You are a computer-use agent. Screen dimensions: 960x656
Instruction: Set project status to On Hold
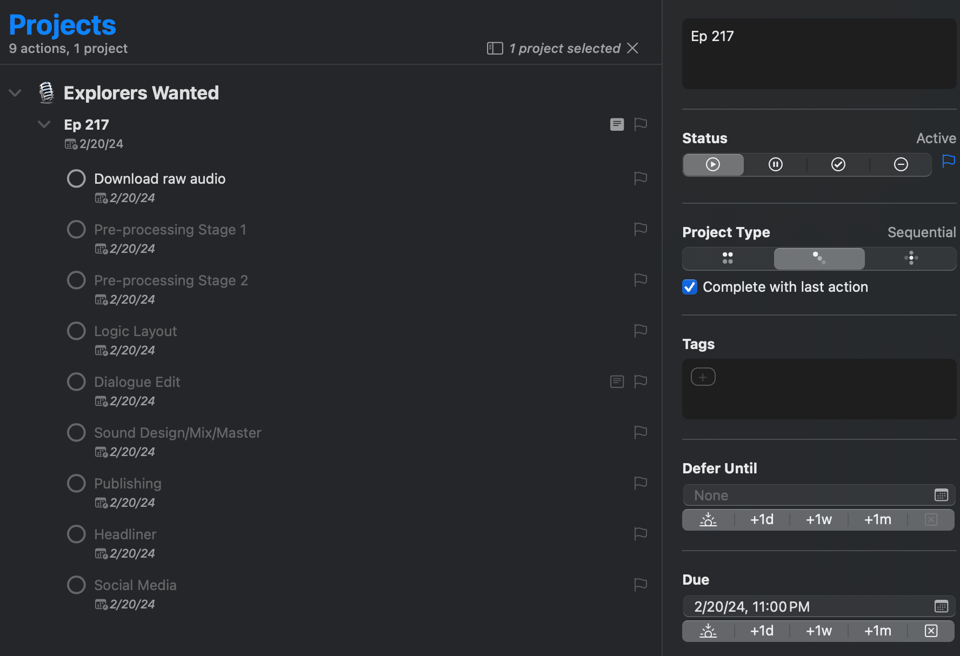tap(775, 165)
